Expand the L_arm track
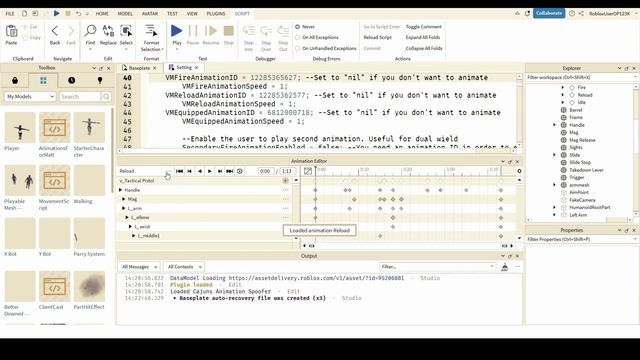This screenshot has width=640, height=360. (124, 209)
